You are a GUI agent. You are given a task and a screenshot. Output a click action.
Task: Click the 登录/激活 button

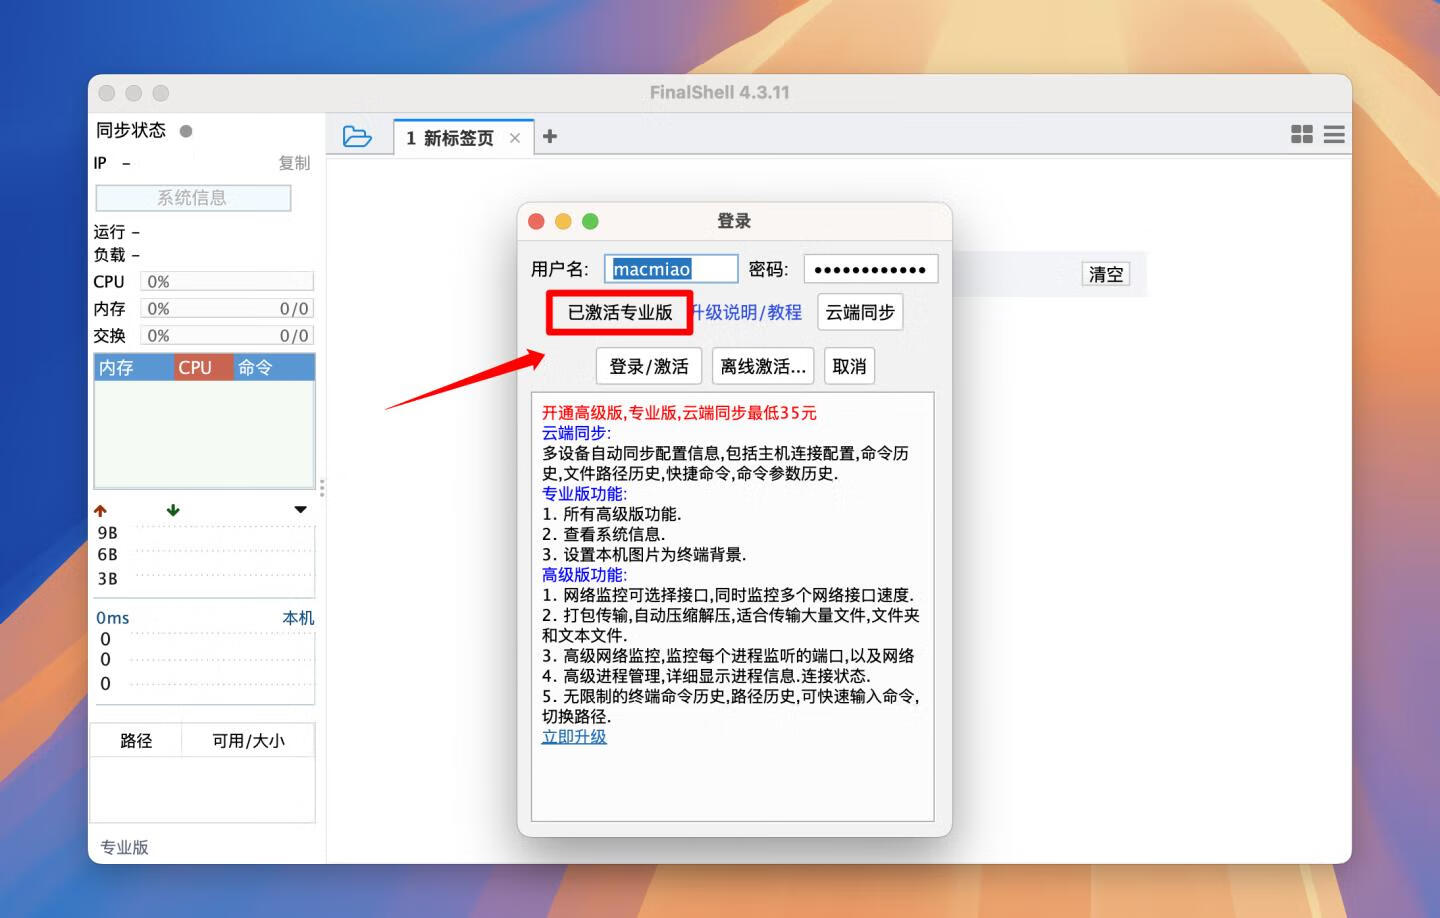(x=649, y=366)
